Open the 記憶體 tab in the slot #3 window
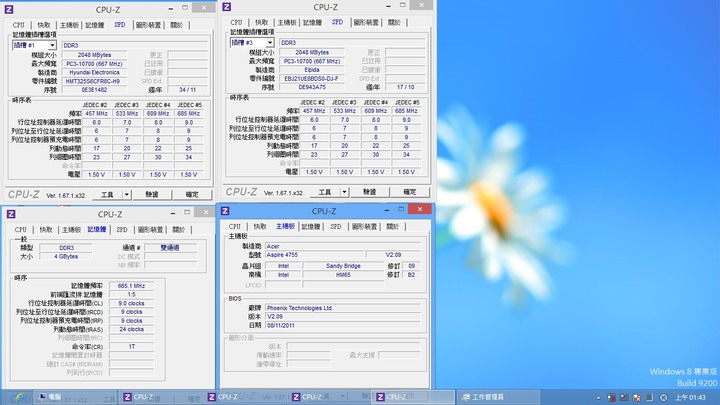Viewport: 720px width, 405px height. (x=312, y=22)
